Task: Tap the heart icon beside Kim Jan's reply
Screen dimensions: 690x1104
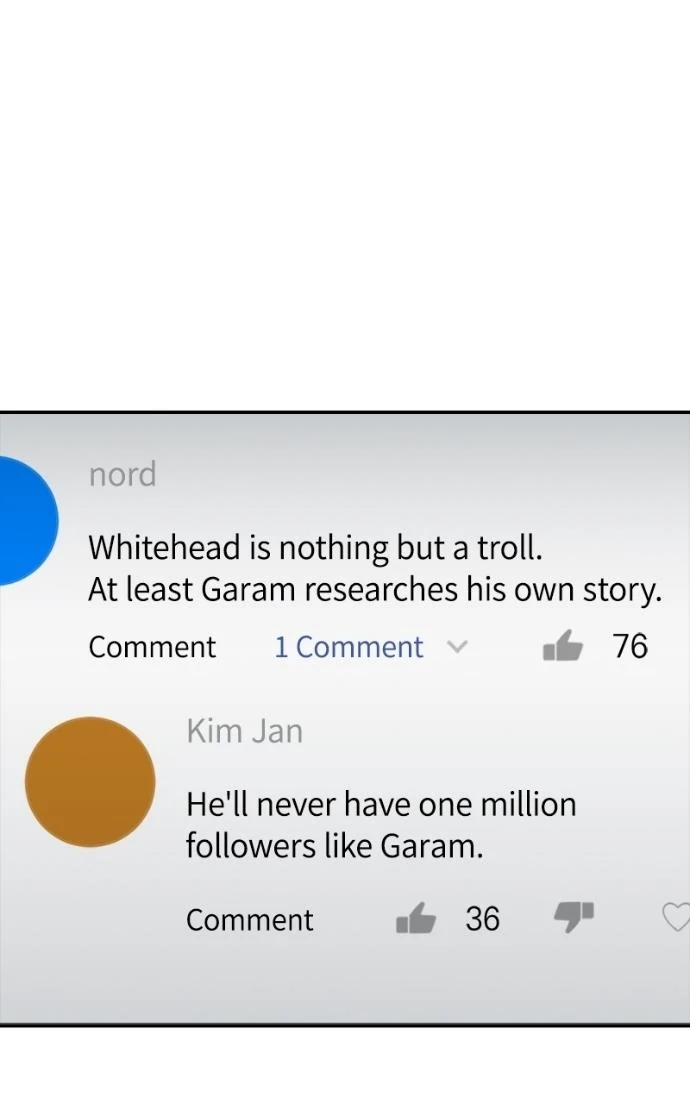Action: click(x=677, y=917)
